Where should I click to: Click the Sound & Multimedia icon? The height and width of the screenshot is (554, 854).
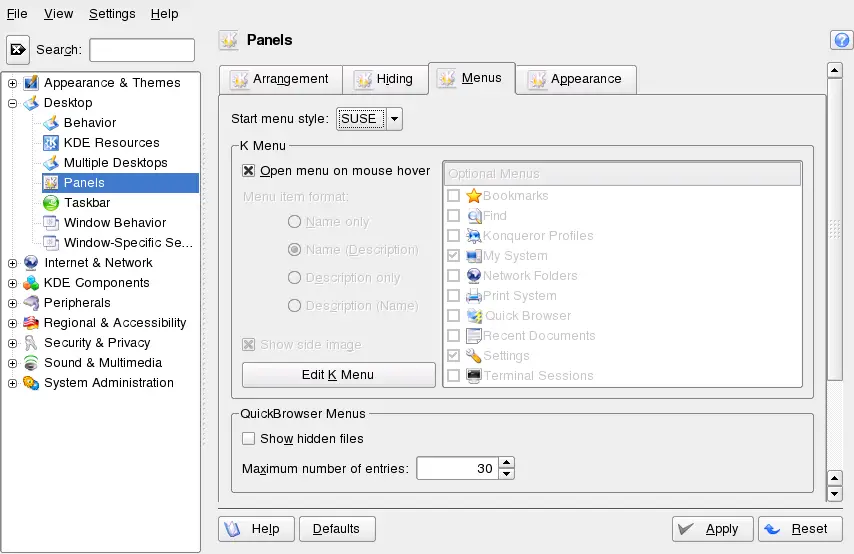pos(31,363)
